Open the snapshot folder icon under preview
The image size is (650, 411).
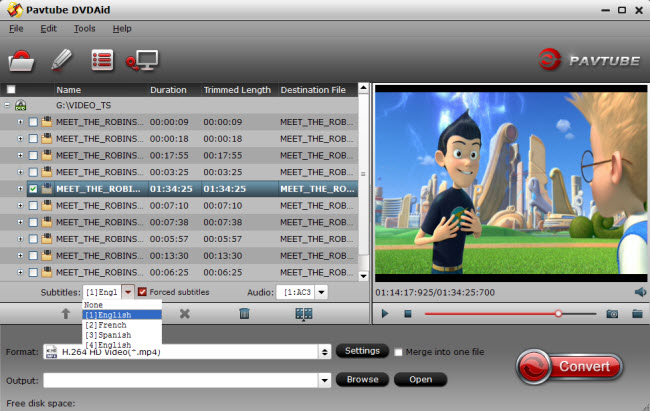tap(637, 313)
